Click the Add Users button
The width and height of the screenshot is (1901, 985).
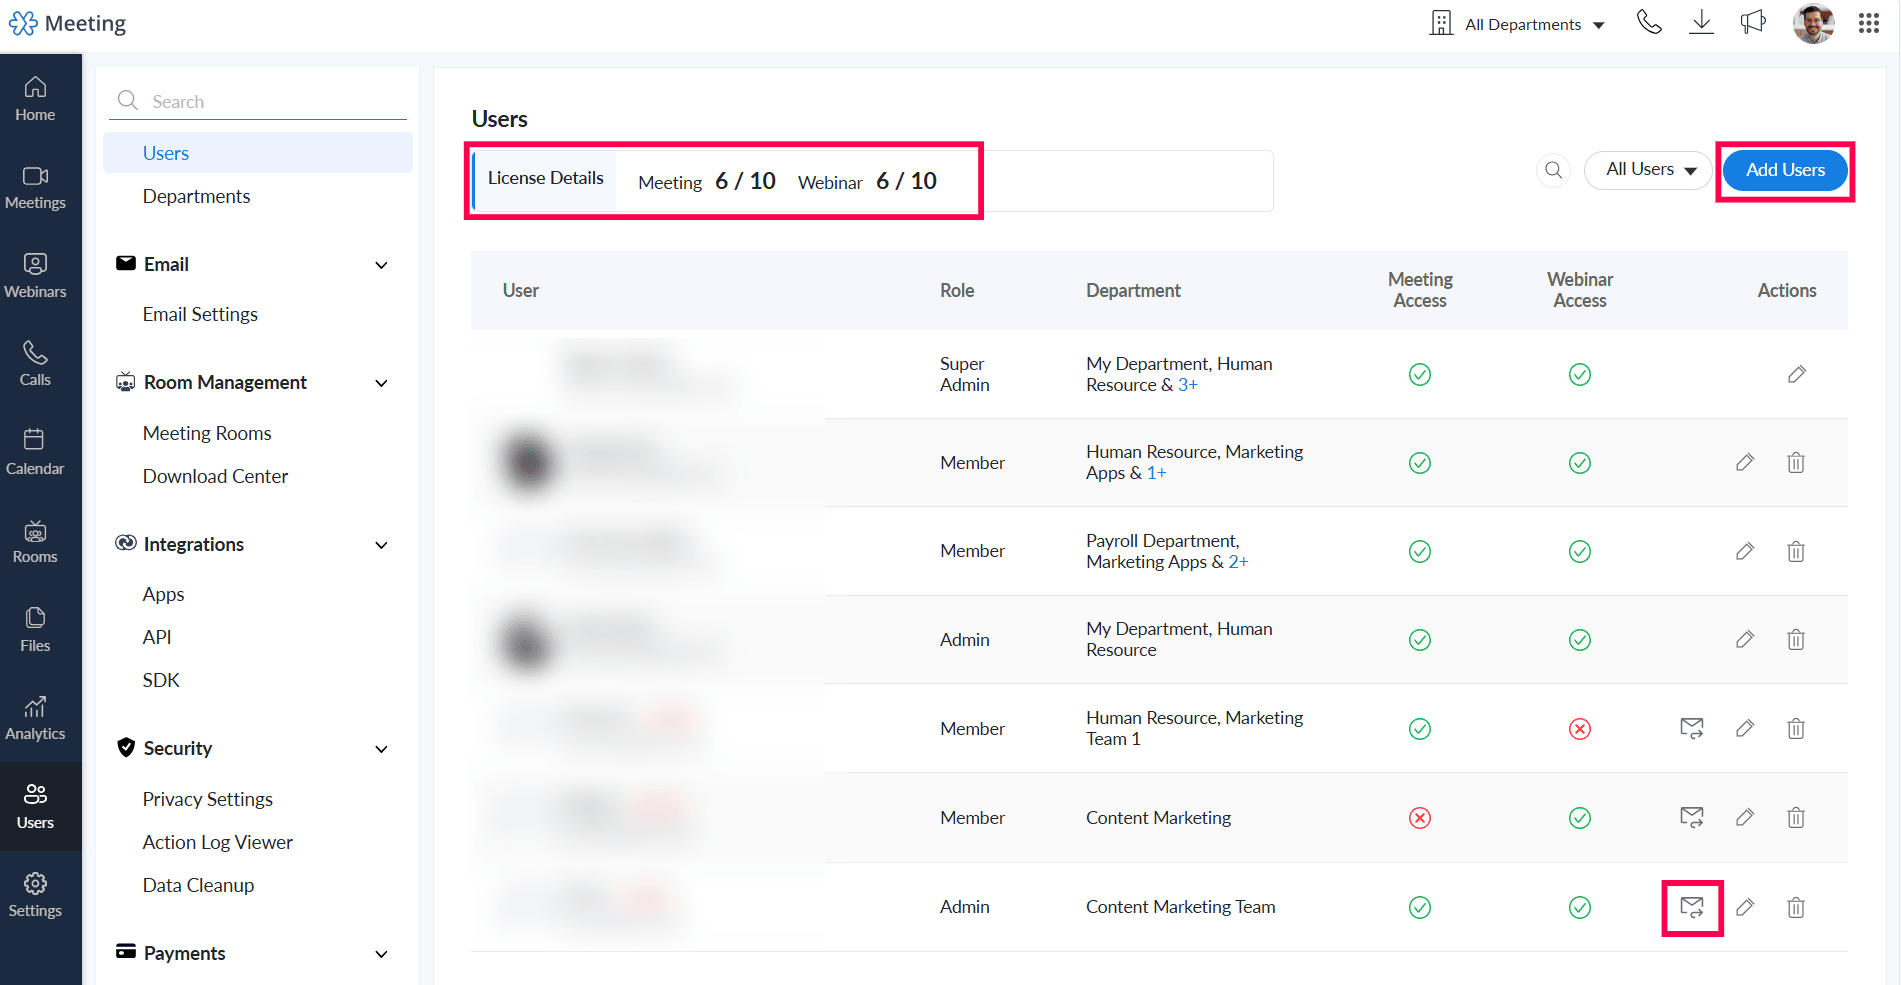(1785, 170)
